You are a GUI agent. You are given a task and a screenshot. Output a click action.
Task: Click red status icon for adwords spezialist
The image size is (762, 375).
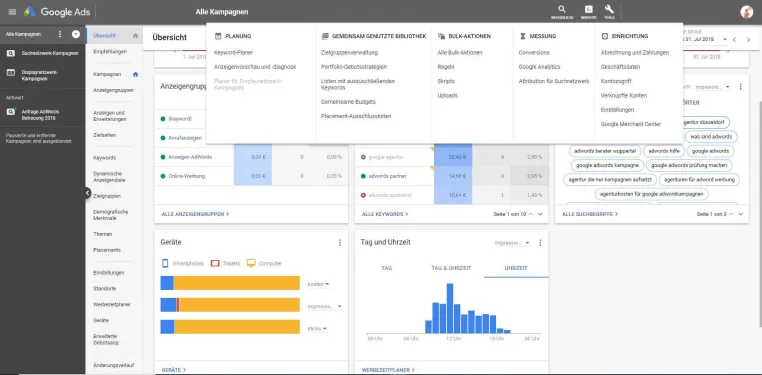pos(363,195)
